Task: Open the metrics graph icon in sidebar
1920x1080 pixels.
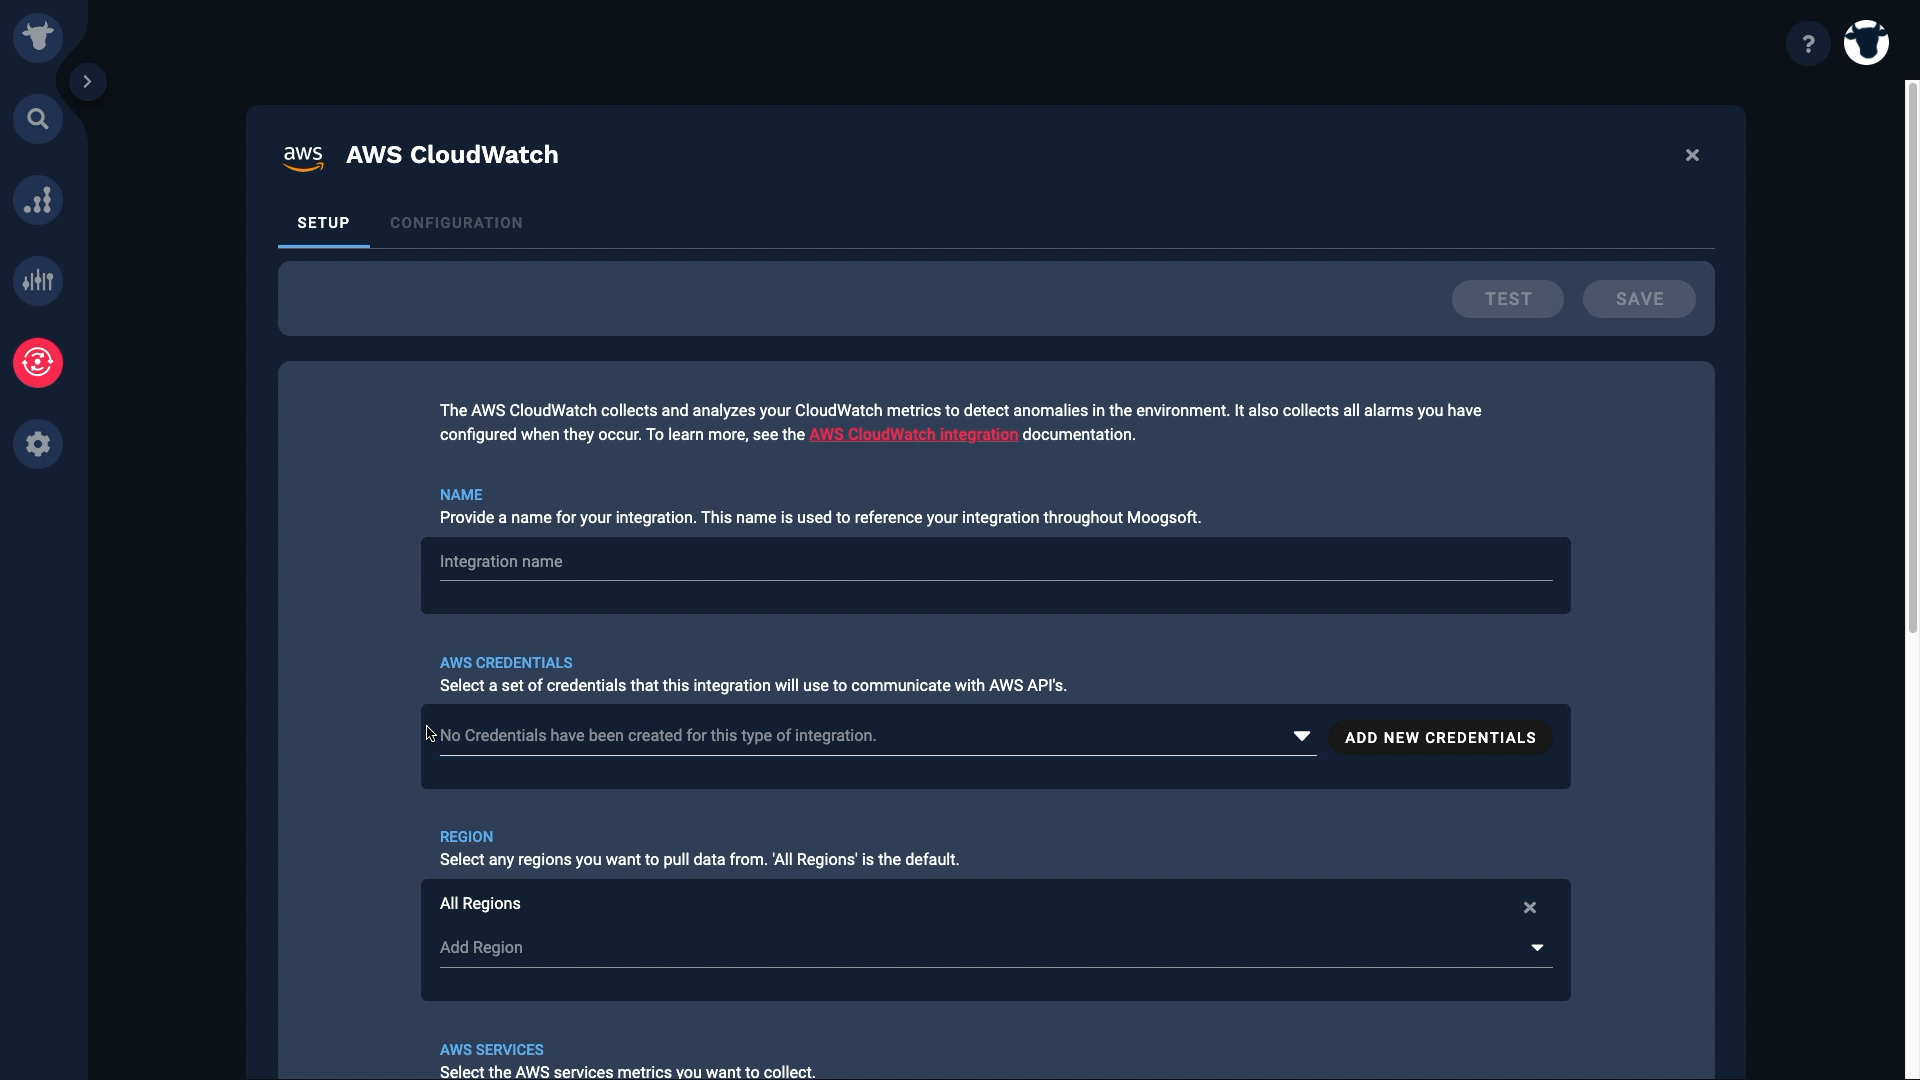Action: click(x=38, y=200)
